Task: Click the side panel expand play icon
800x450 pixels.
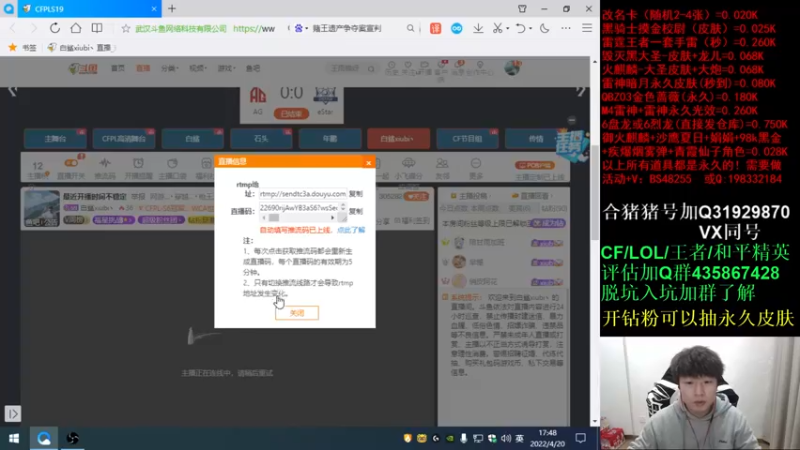Action: tap(13, 413)
